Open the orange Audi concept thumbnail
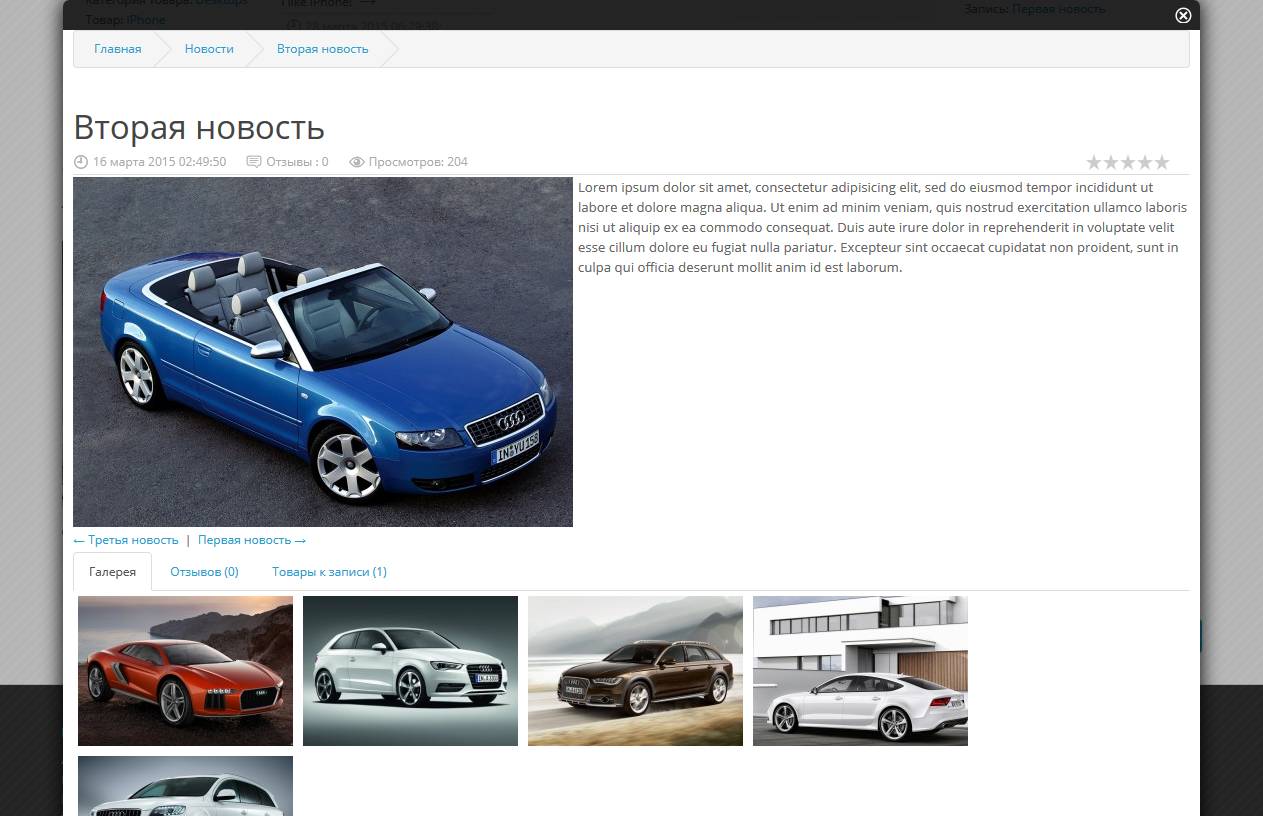Viewport: 1263px width, 816px height. tap(185, 671)
